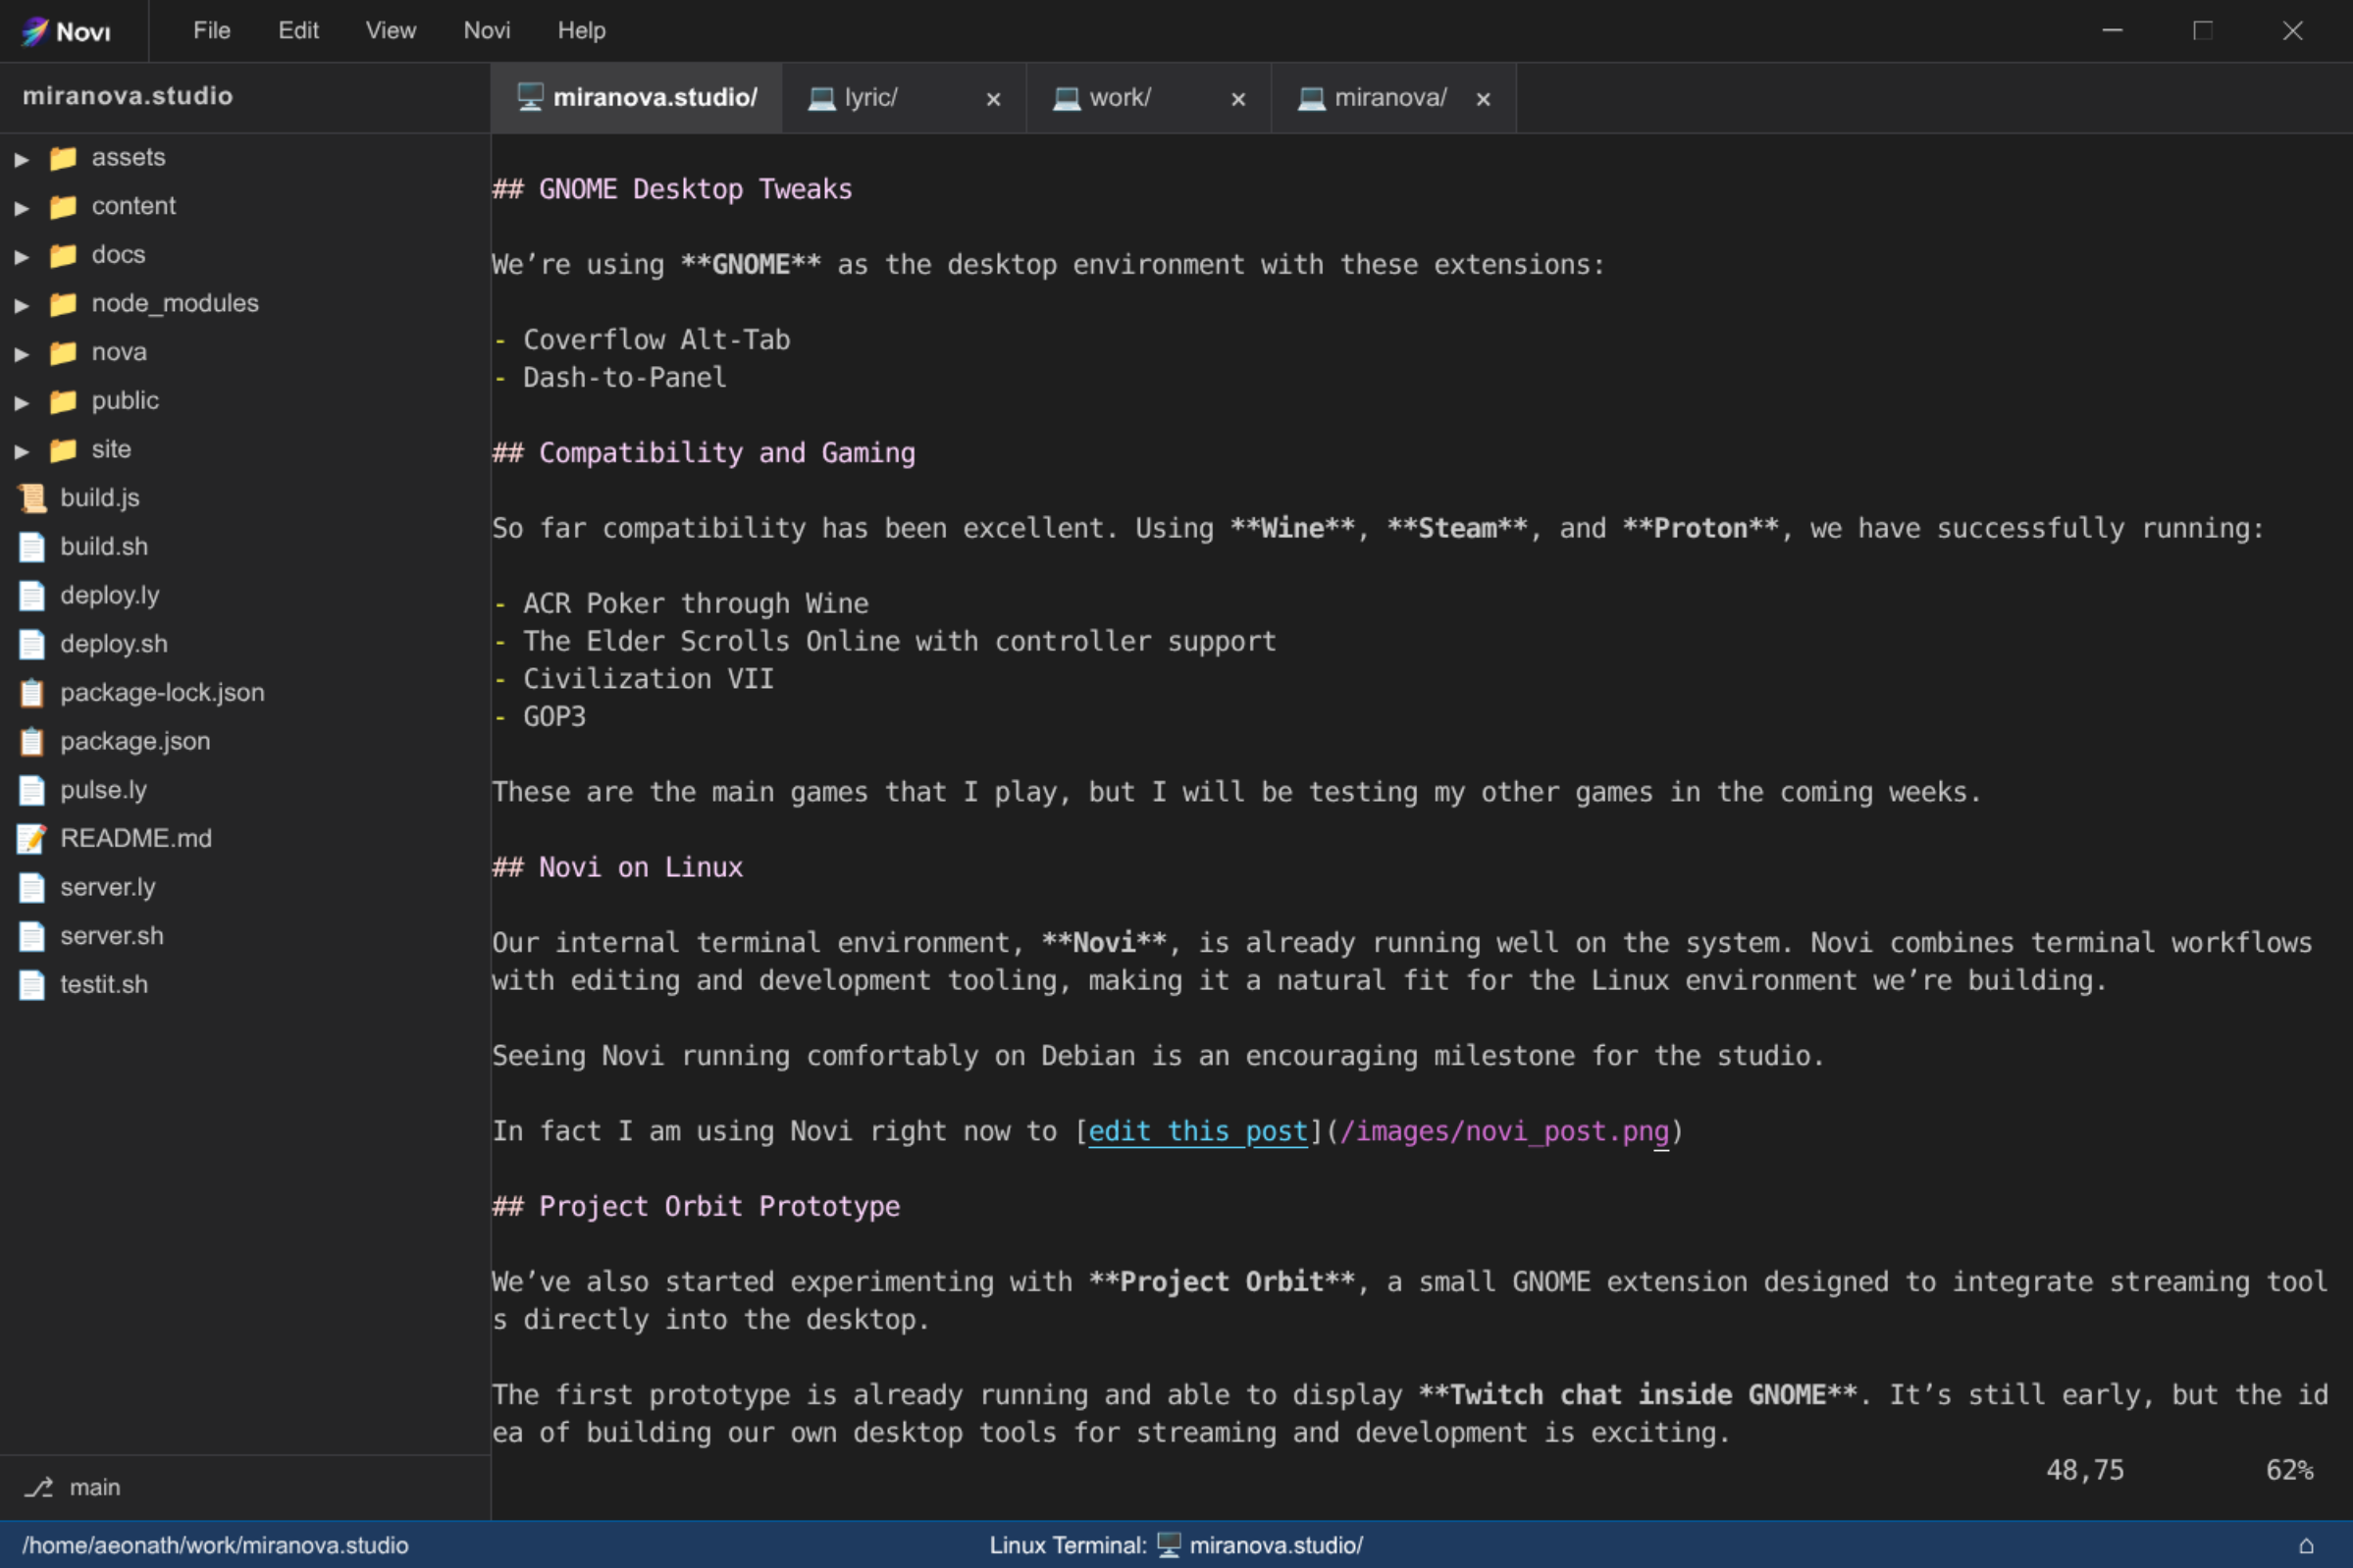This screenshot has height=1568, width=2353.
Task: Click the deploy.ly file icon
Action: [31, 594]
